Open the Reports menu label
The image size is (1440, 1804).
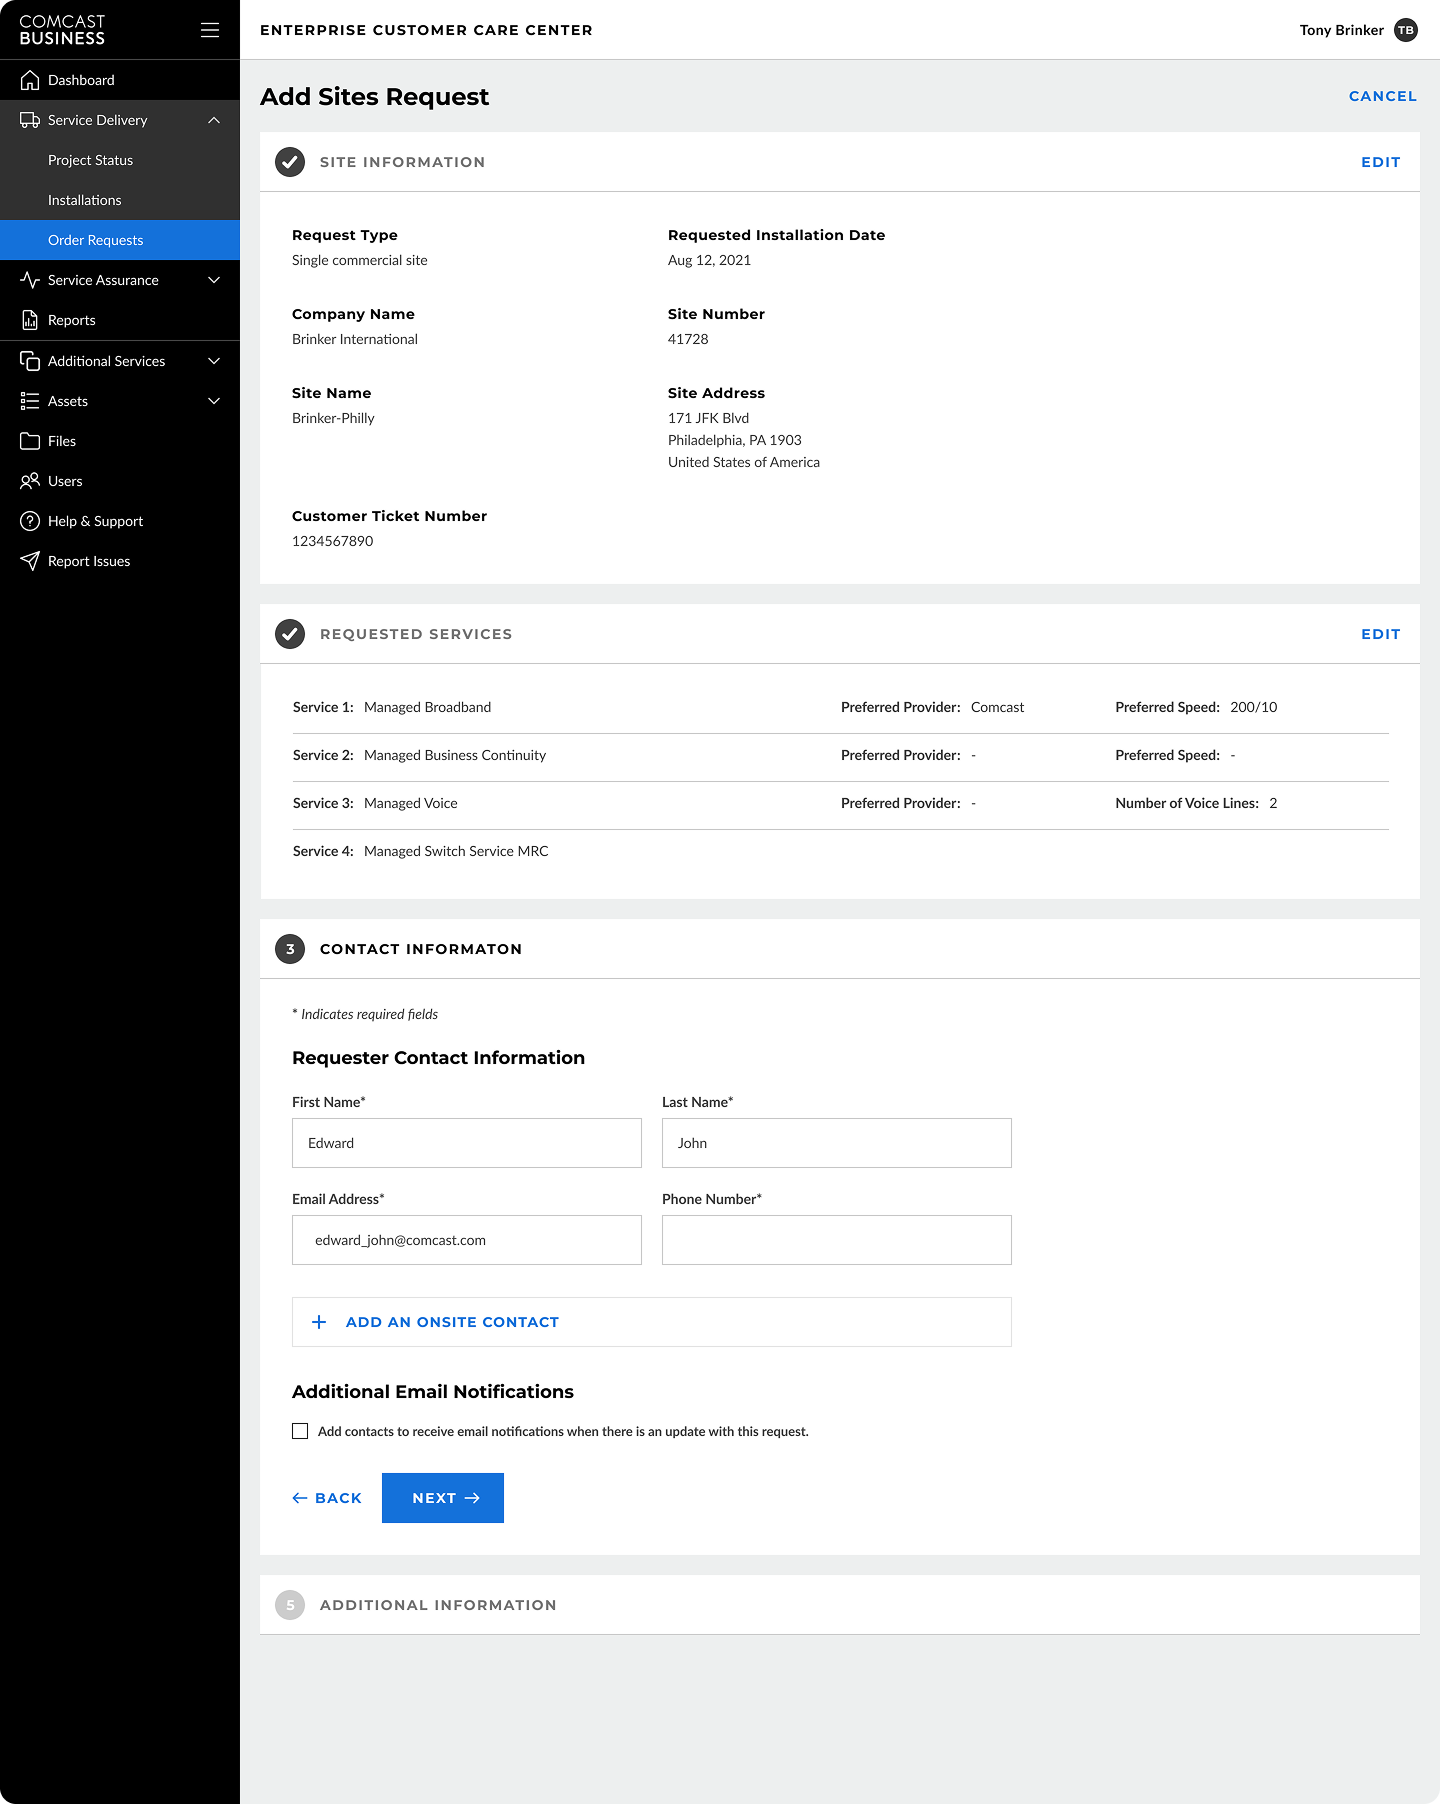point(72,320)
